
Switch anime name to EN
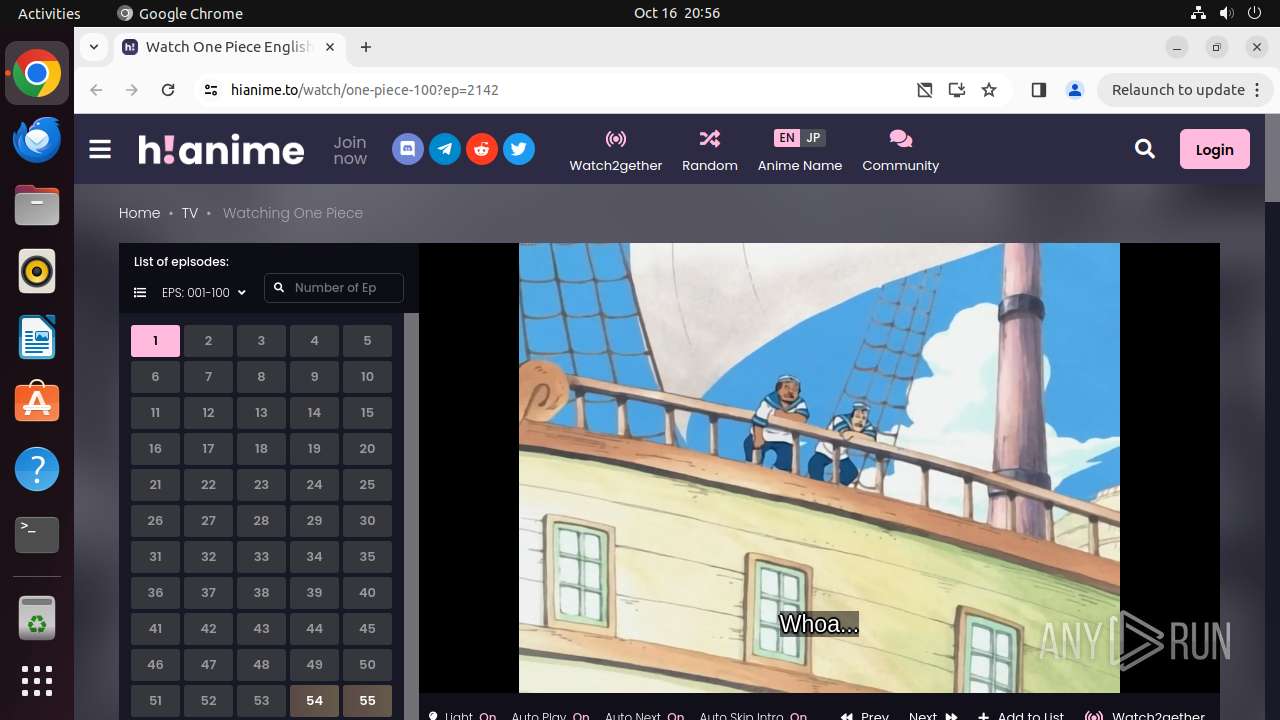coord(787,138)
